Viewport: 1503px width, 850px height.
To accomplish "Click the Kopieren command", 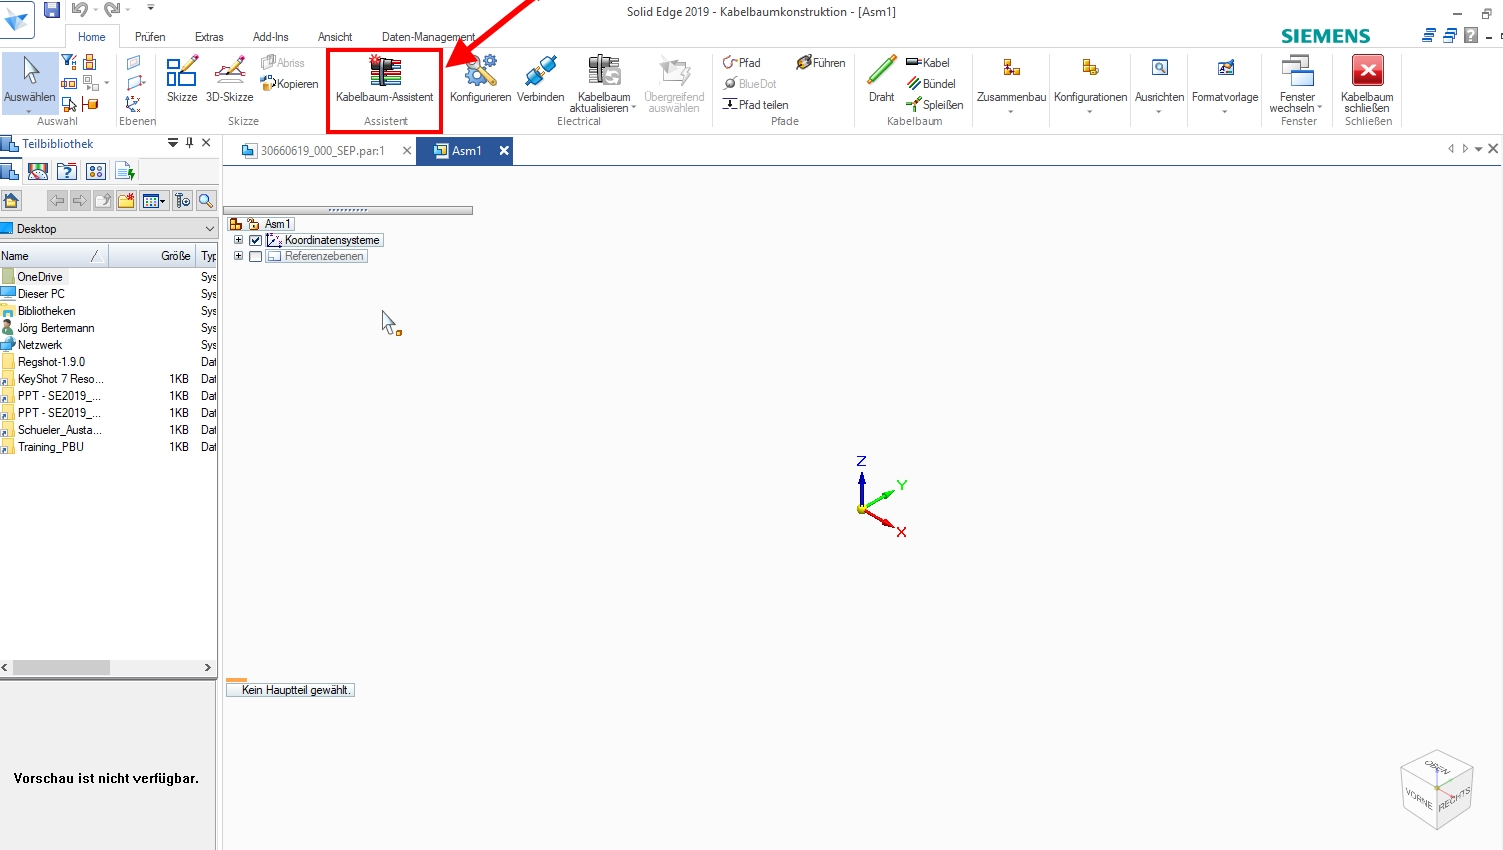I will [x=290, y=84].
